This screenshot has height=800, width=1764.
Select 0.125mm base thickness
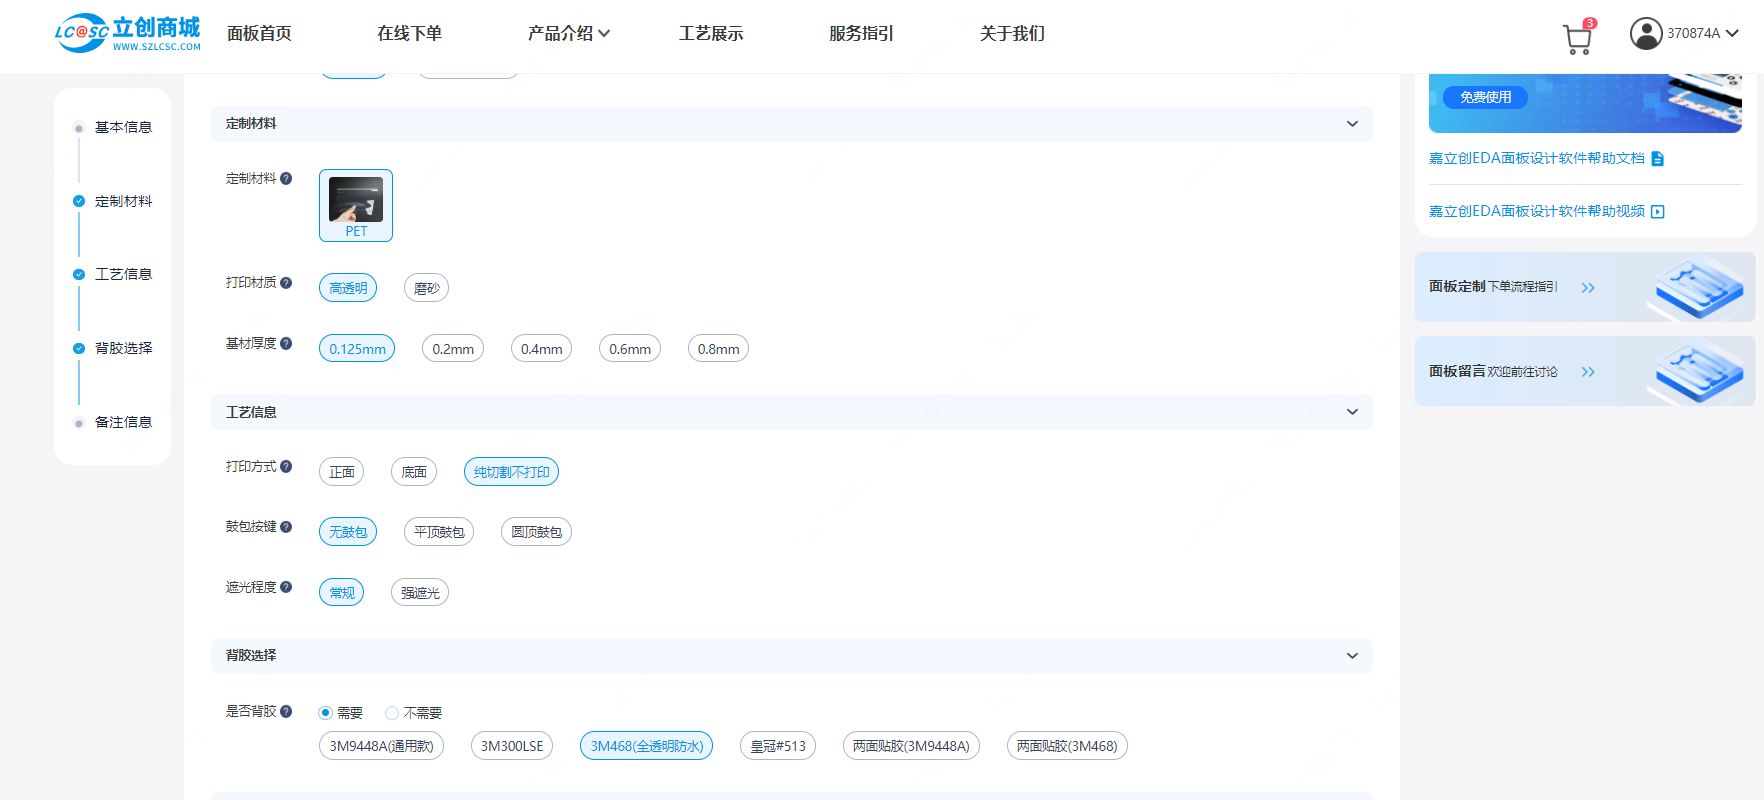pos(357,349)
